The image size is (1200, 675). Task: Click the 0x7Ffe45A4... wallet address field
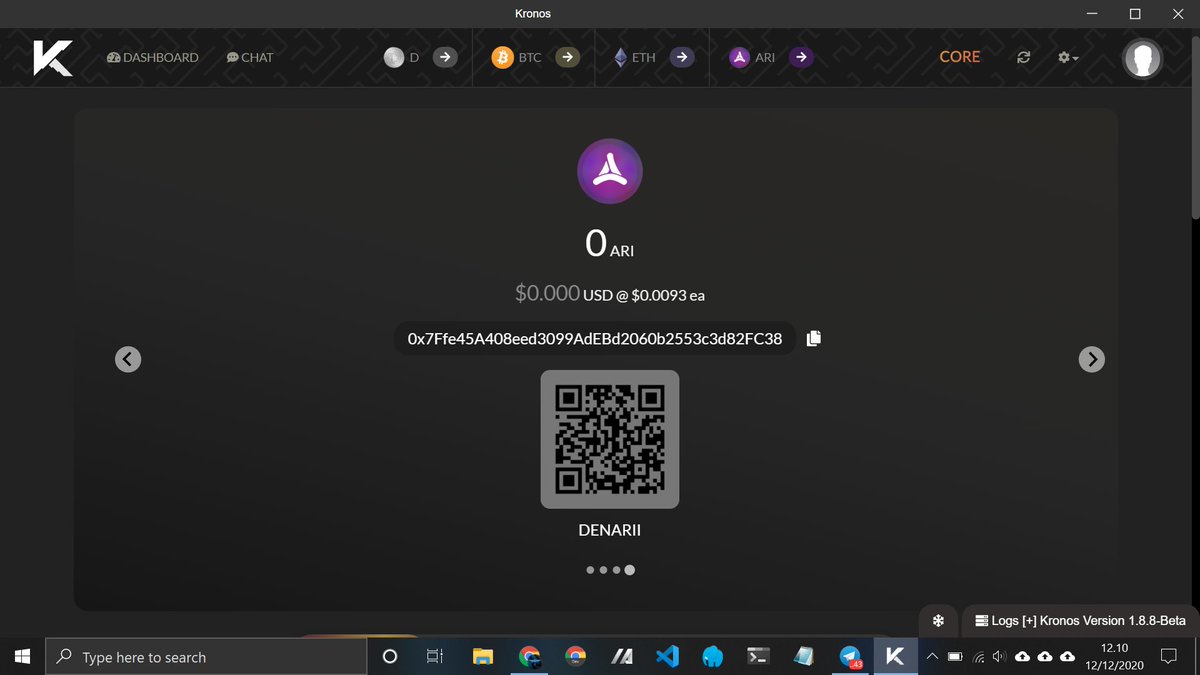(595, 339)
